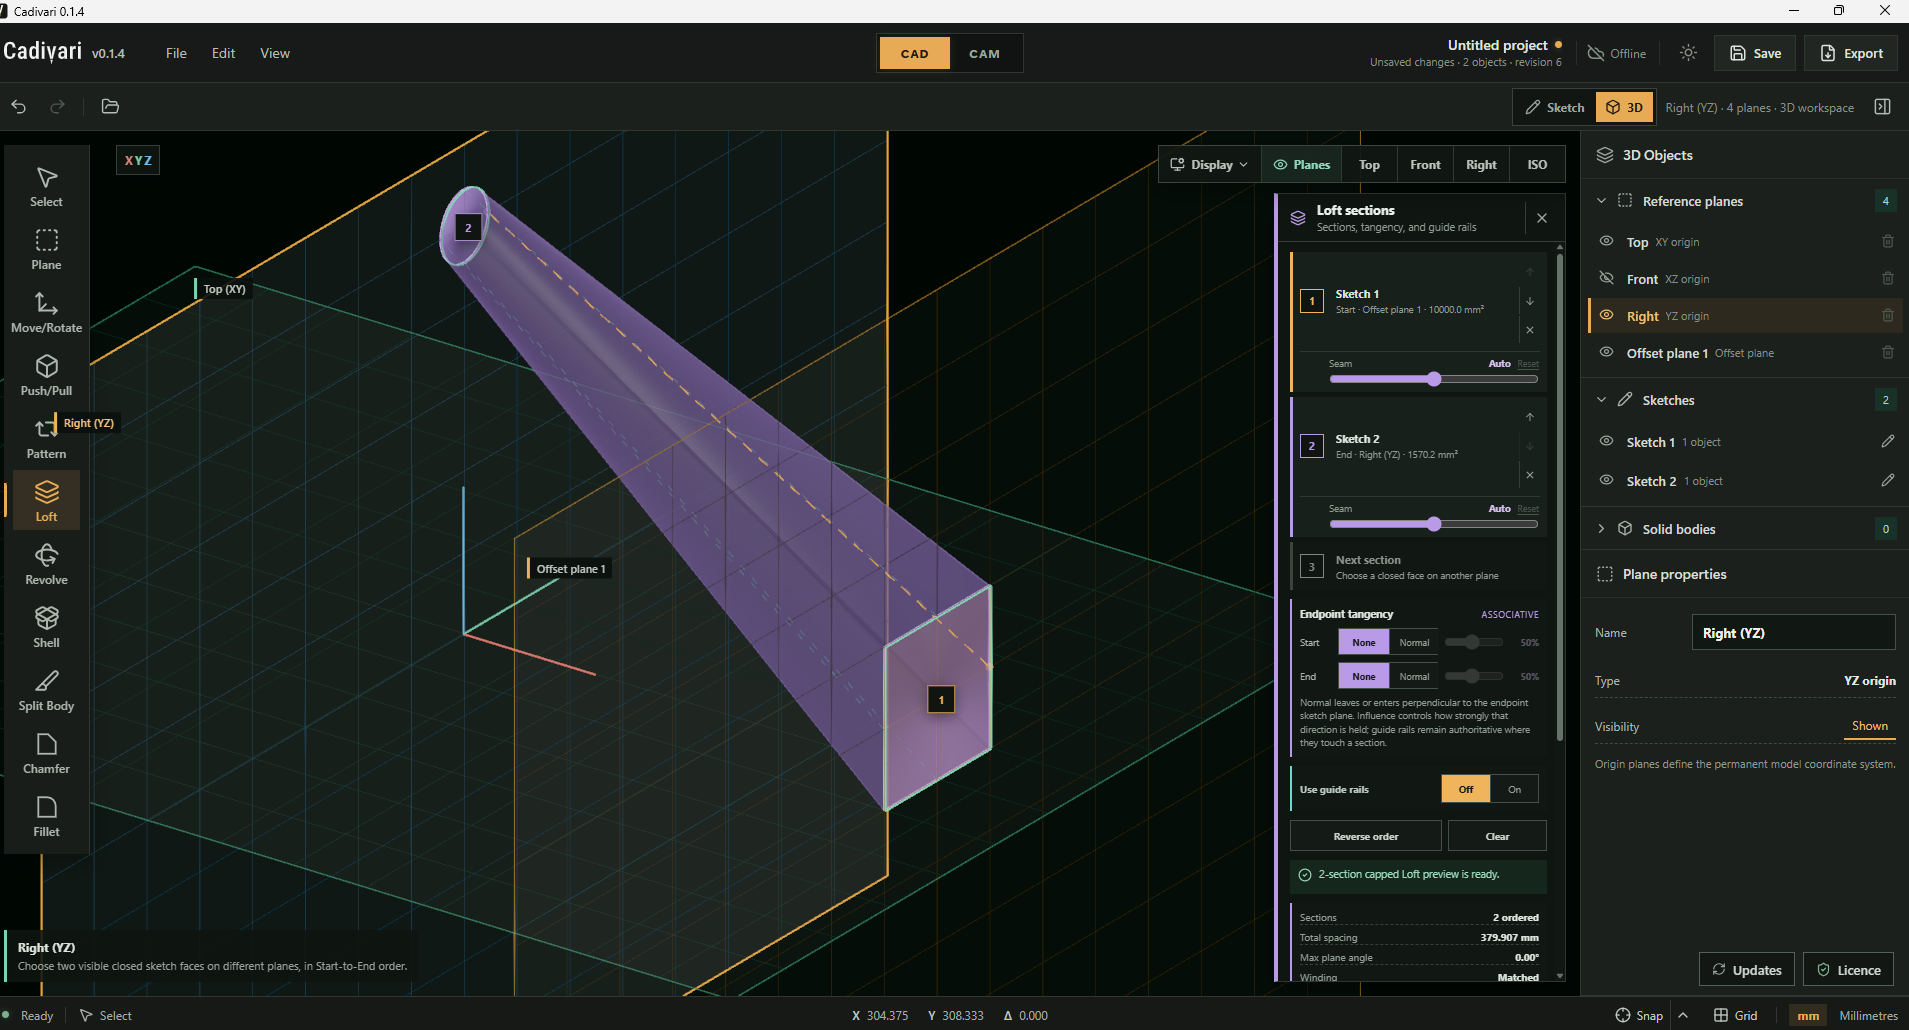This screenshot has height=1030, width=1909.
Task: Select the Split Body tool
Action: pyautogui.click(x=46, y=691)
